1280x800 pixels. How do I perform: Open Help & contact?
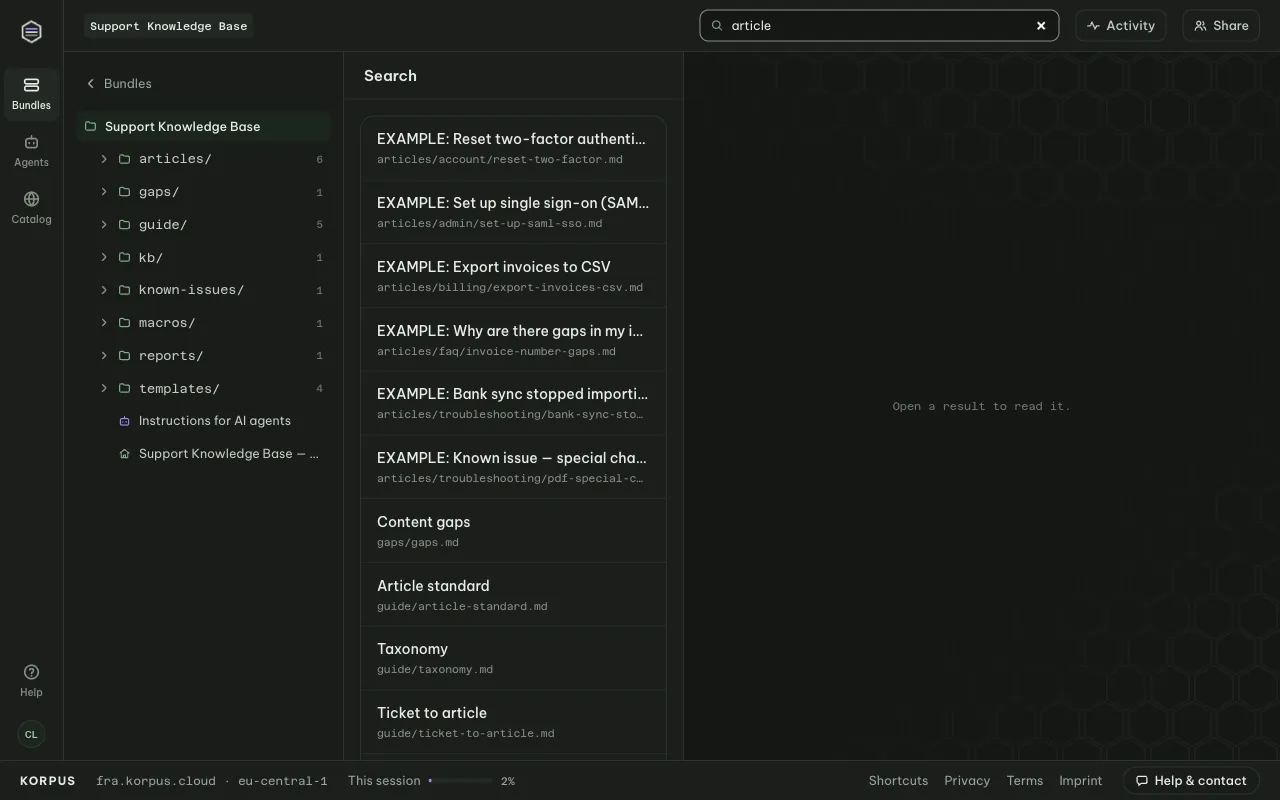pos(1191,781)
